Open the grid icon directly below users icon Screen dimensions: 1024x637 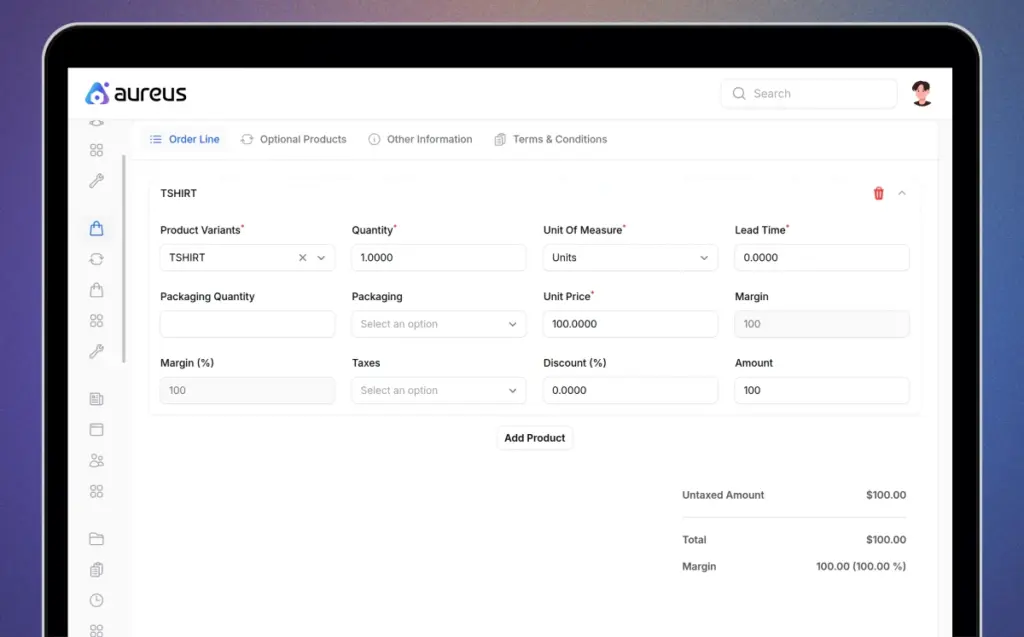(x=97, y=491)
